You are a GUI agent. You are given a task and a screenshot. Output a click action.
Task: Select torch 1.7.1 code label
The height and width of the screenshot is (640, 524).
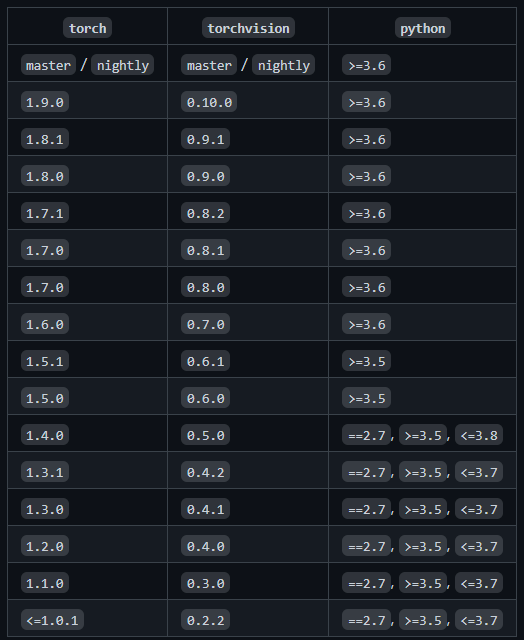pyautogui.click(x=45, y=213)
